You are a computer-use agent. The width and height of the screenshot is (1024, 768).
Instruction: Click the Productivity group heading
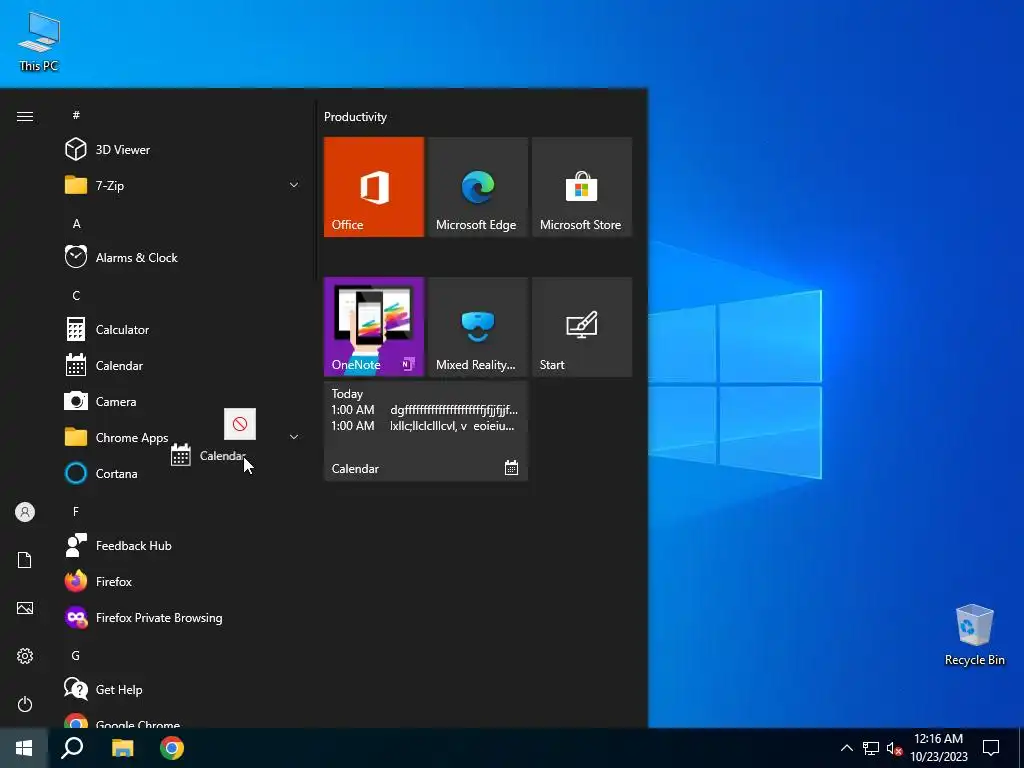pyautogui.click(x=355, y=117)
